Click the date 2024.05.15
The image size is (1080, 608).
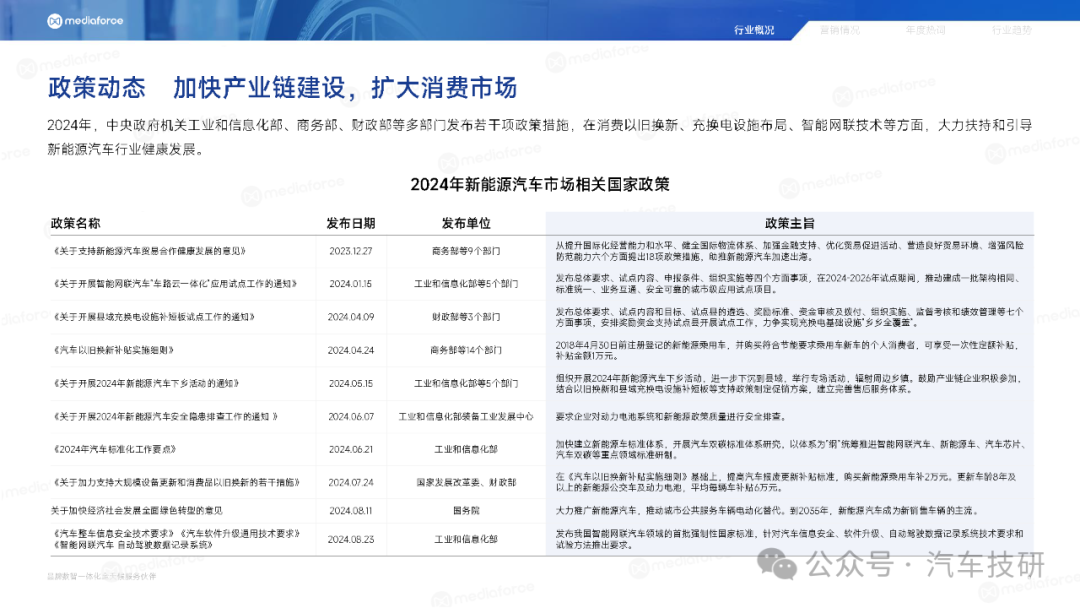[351, 383]
